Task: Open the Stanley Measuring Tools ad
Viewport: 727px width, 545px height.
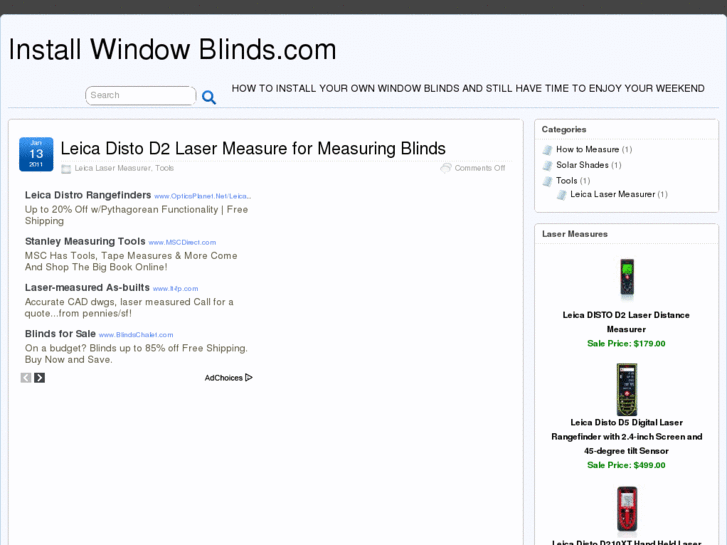Action: [85, 241]
